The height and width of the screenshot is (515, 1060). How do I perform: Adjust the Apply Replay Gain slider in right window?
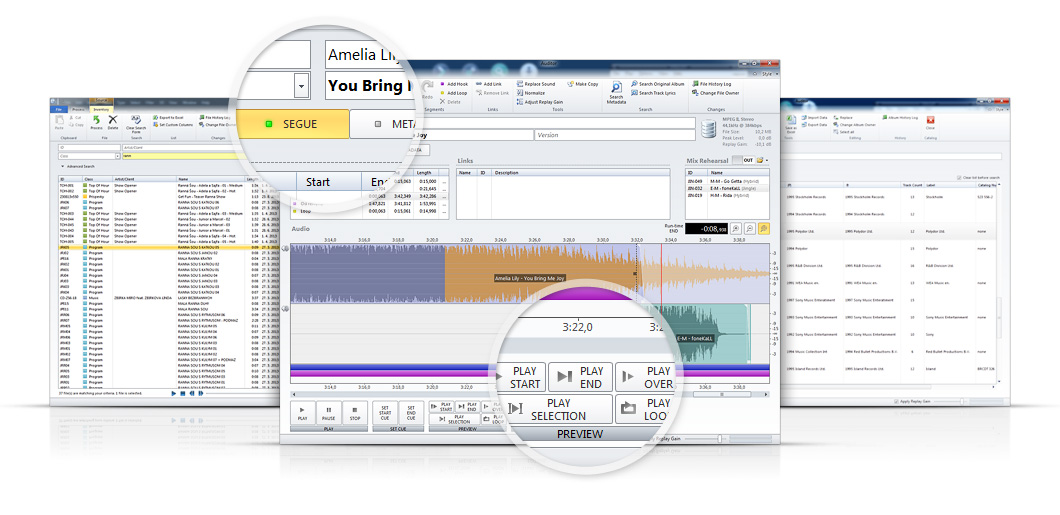(962, 401)
